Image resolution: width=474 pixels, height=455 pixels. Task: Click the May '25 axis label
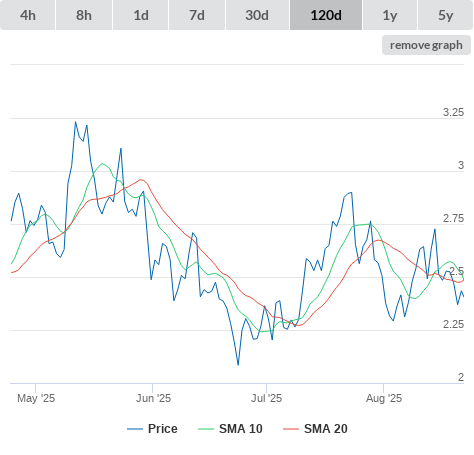[x=36, y=398]
